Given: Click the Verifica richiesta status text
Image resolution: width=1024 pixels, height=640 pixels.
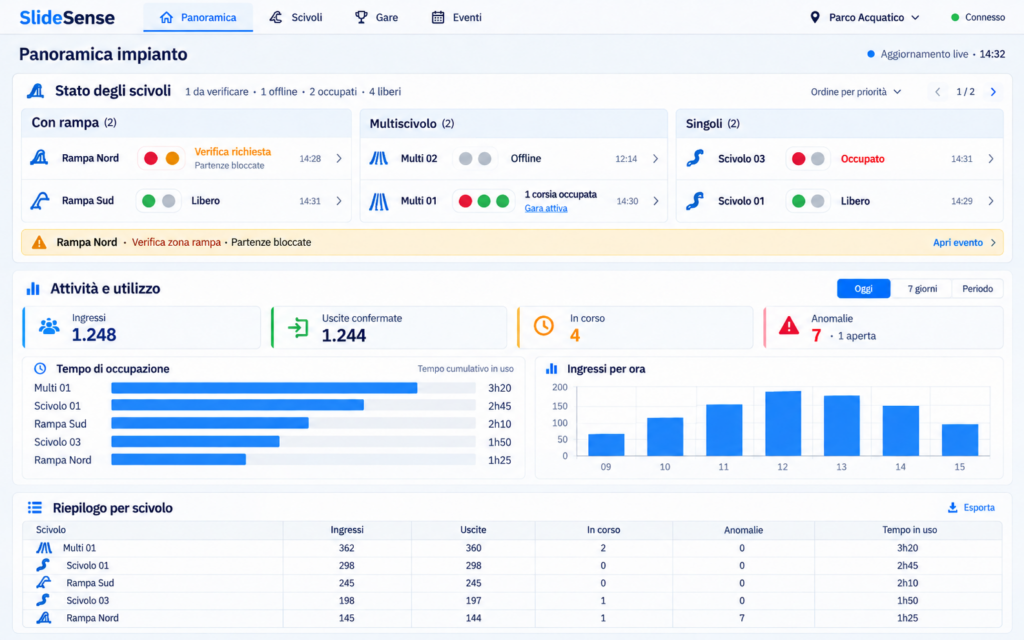Looking at the screenshot, I should tap(232, 152).
